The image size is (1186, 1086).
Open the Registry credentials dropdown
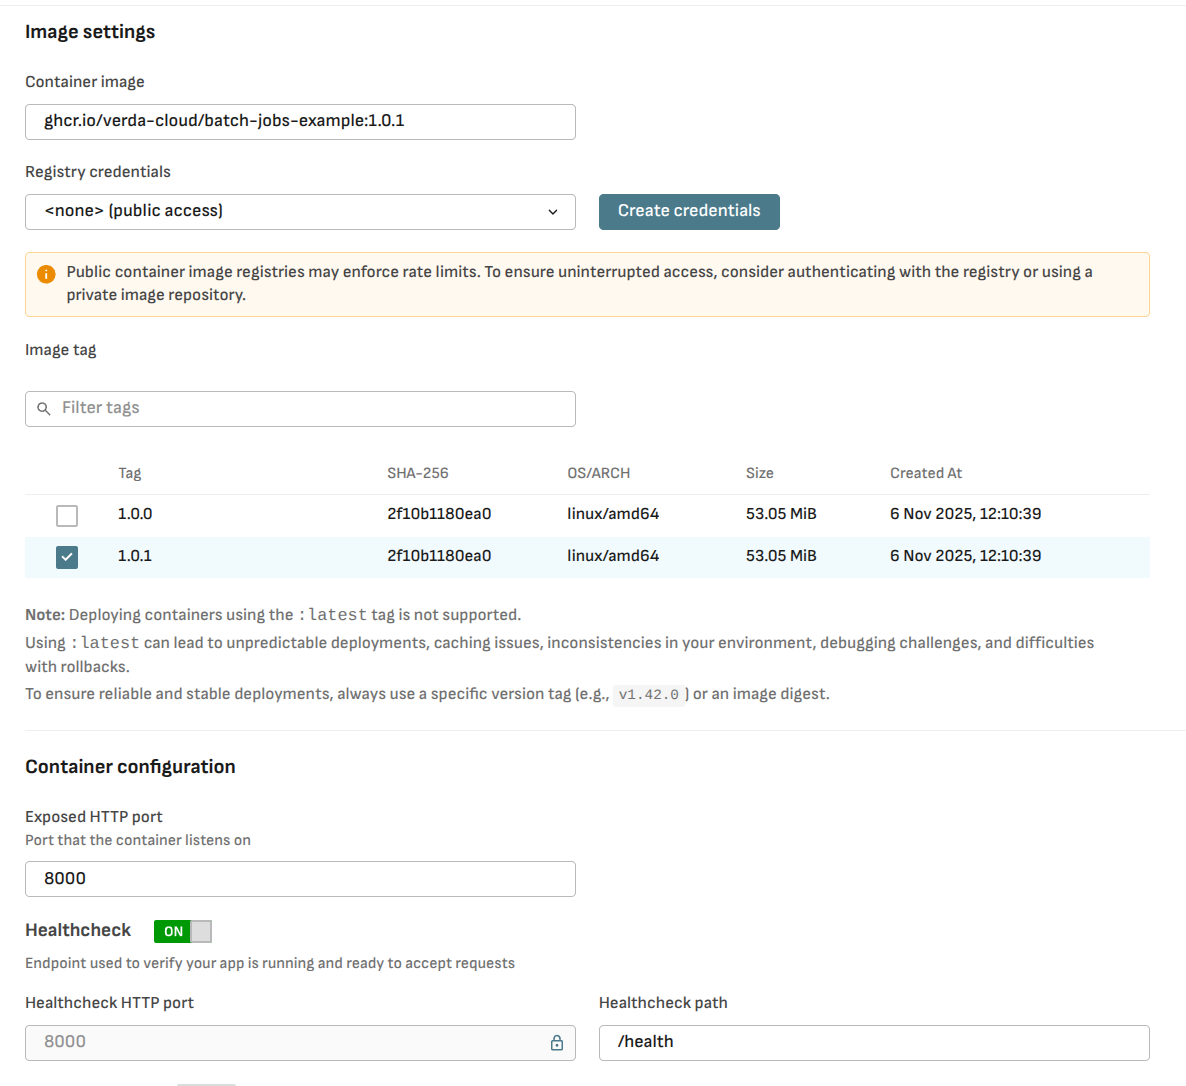click(x=300, y=212)
